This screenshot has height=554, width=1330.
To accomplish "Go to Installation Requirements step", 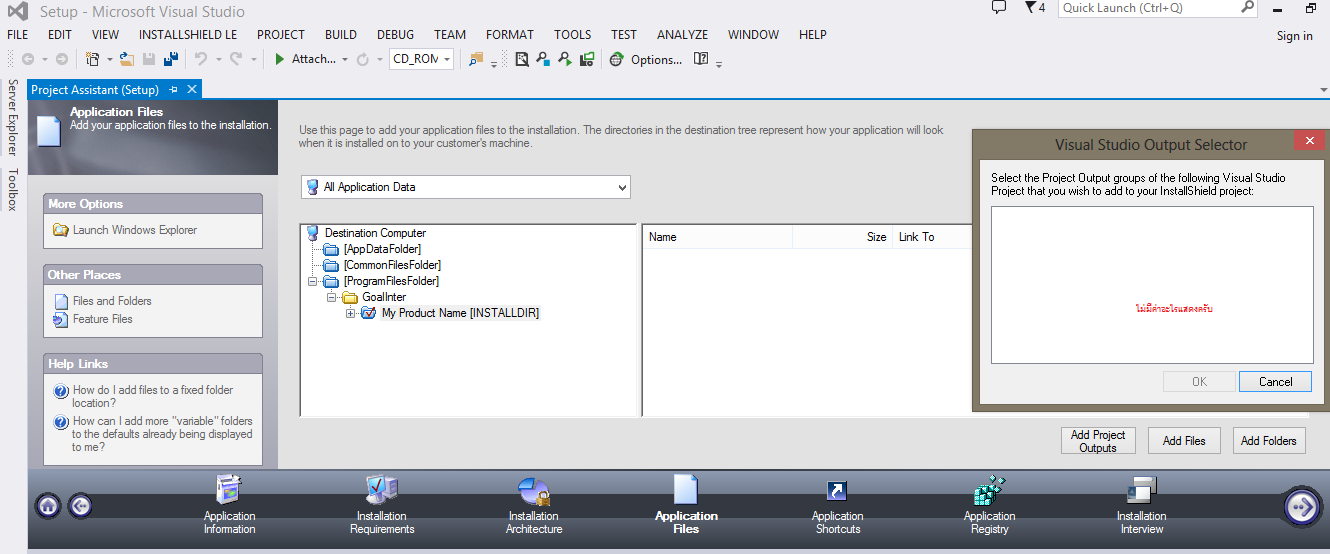I will tap(382, 505).
